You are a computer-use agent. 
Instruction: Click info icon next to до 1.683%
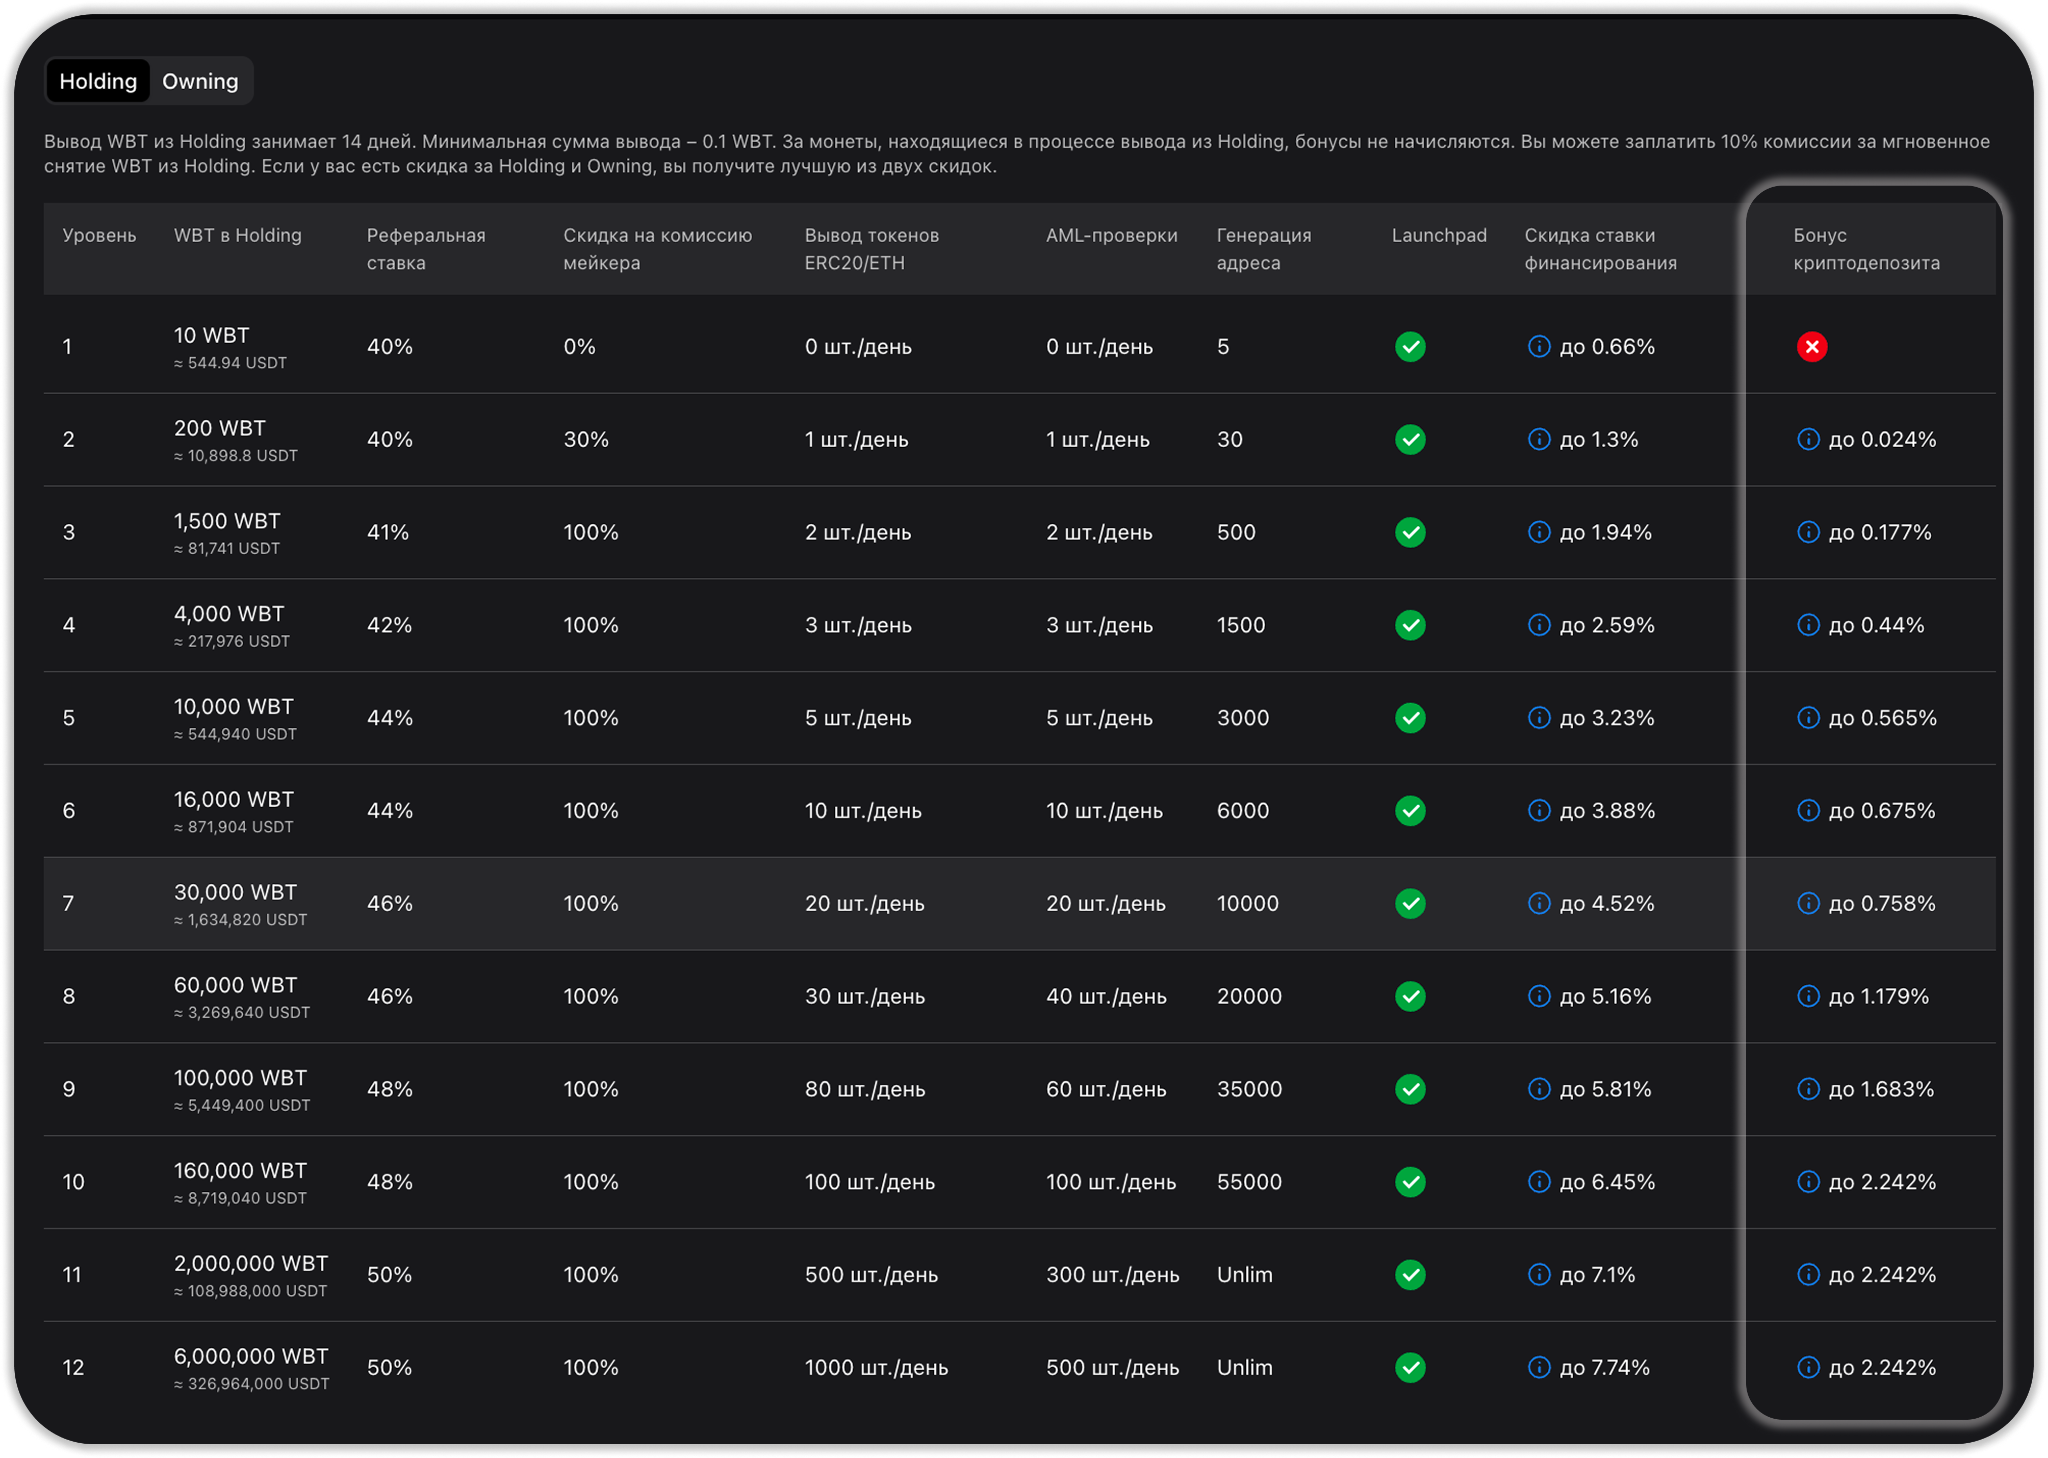click(x=1808, y=1089)
